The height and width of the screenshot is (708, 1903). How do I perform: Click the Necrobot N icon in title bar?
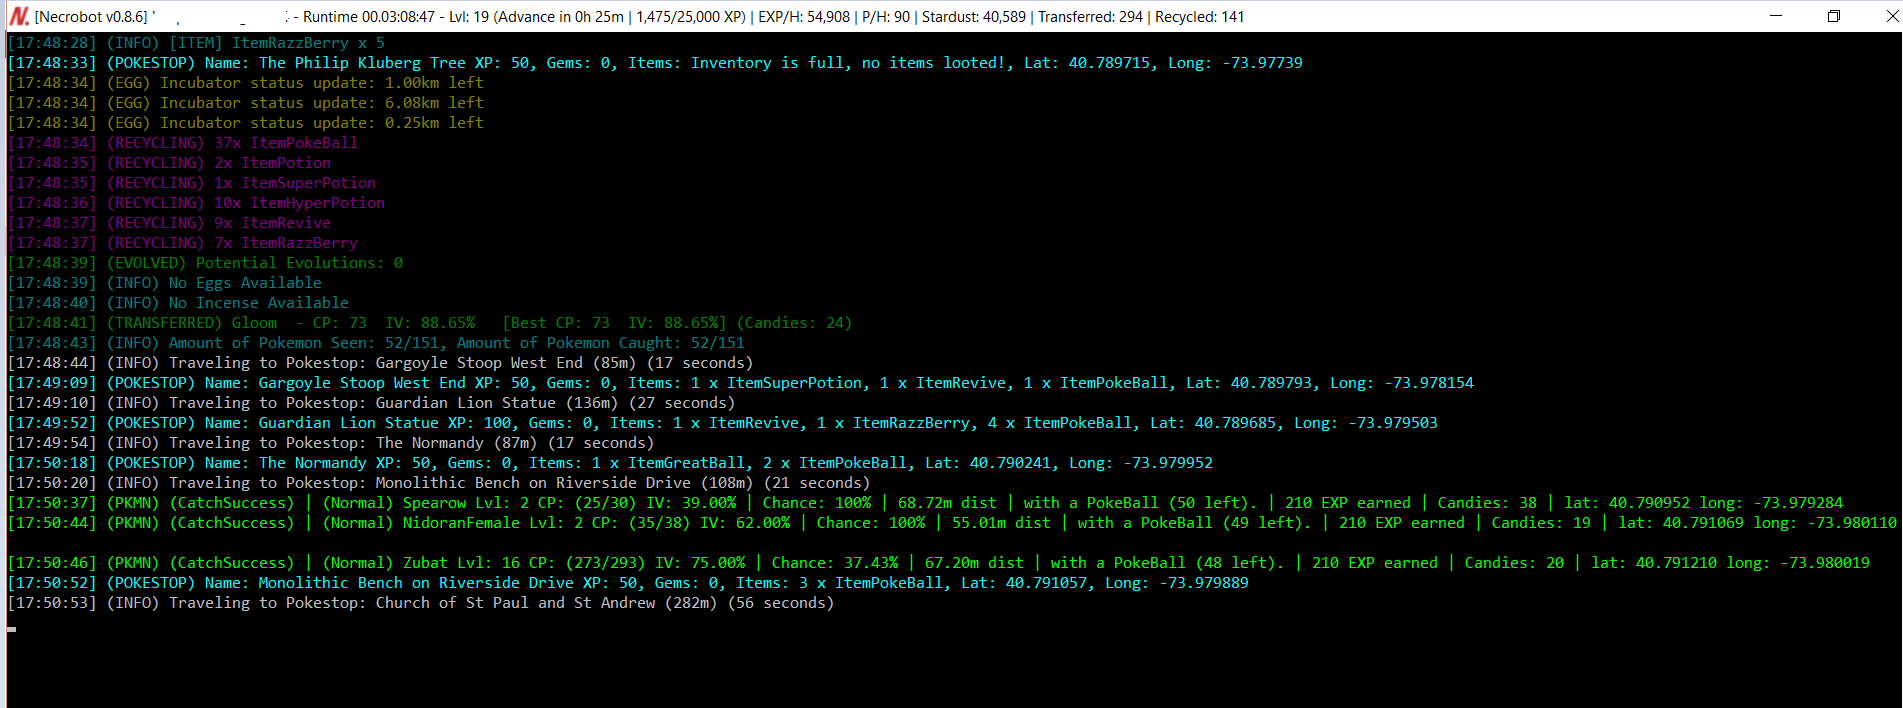(18, 16)
